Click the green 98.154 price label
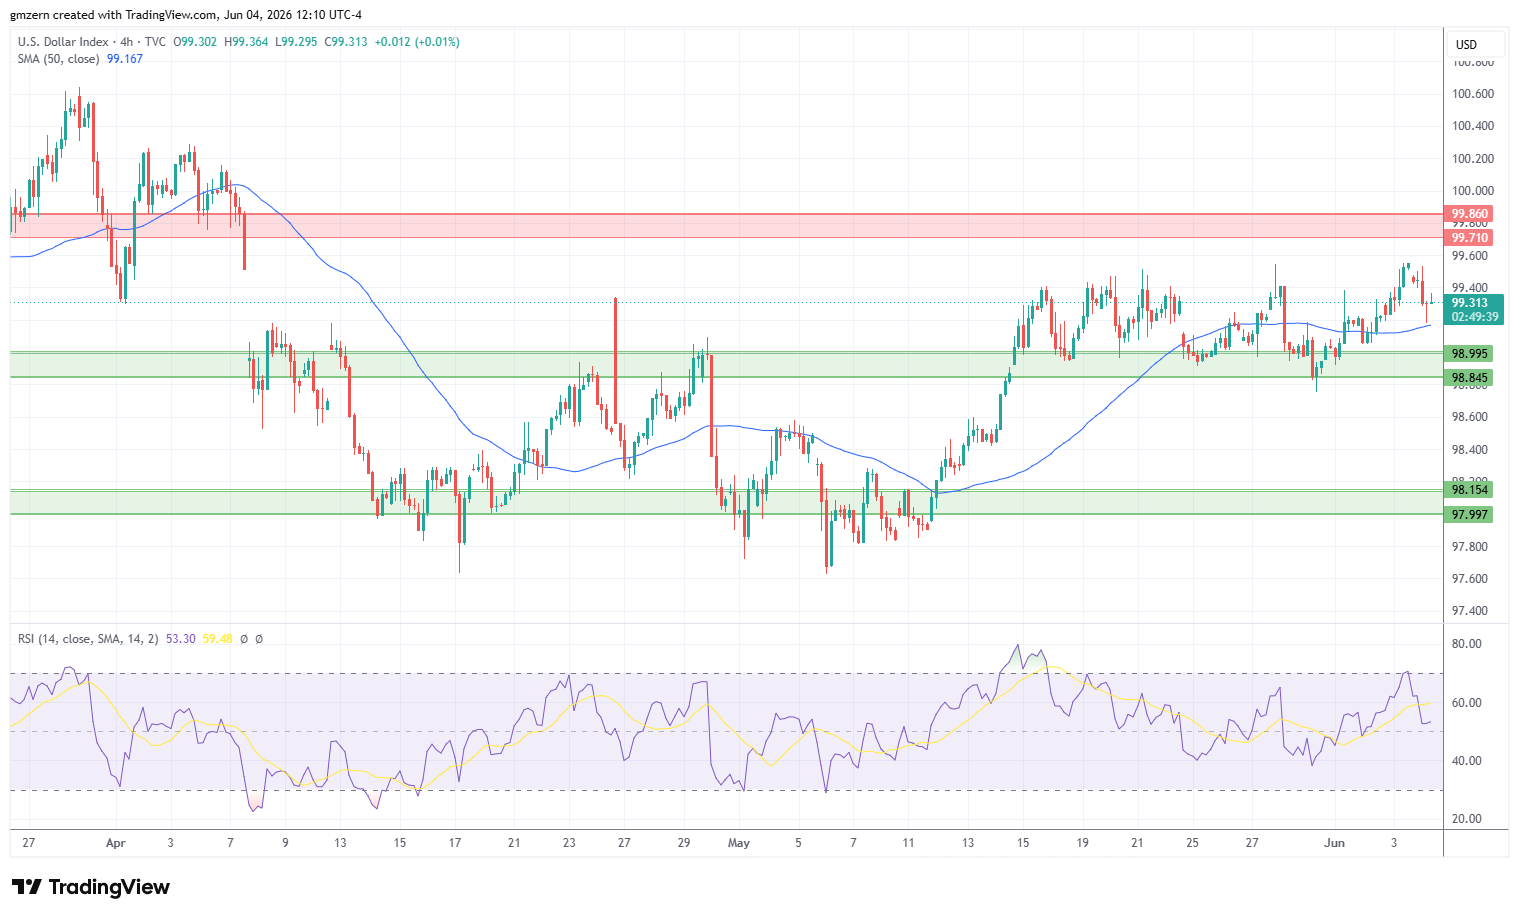Screen dimensions: 1519x917 coord(1469,490)
